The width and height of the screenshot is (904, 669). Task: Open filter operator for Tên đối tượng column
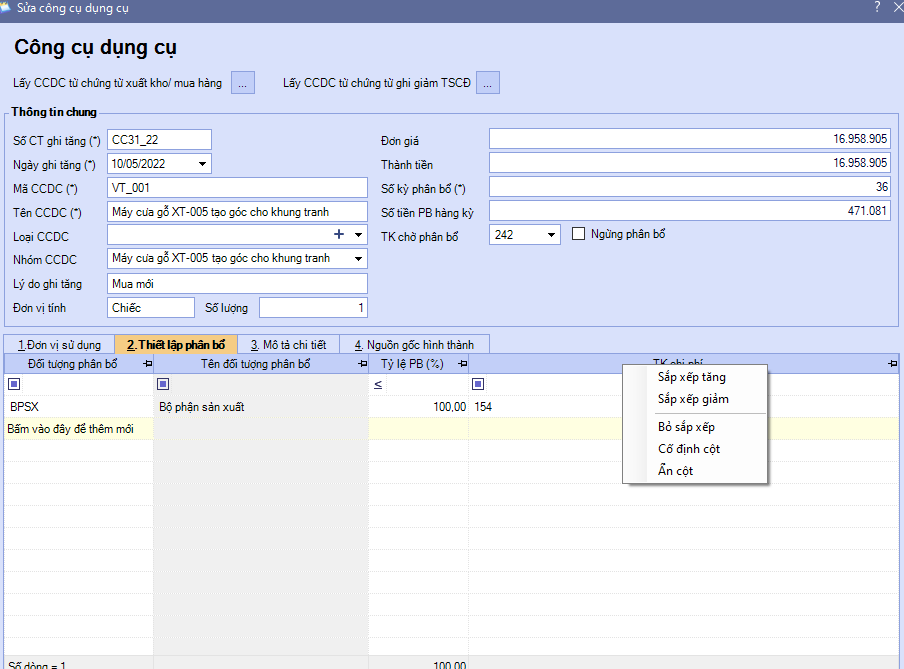pos(163,384)
